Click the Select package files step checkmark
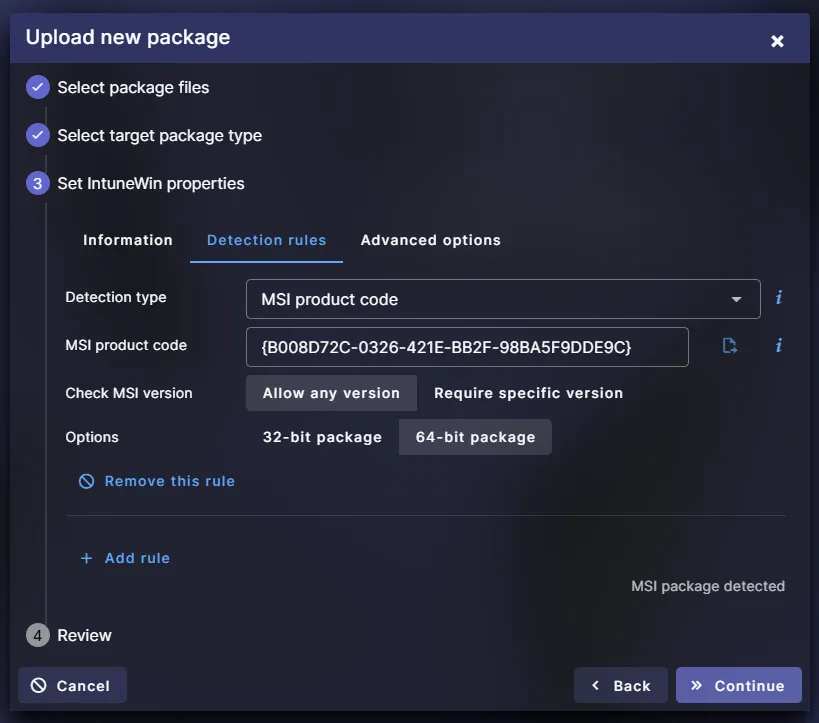The width and height of the screenshot is (819, 723). [38, 87]
